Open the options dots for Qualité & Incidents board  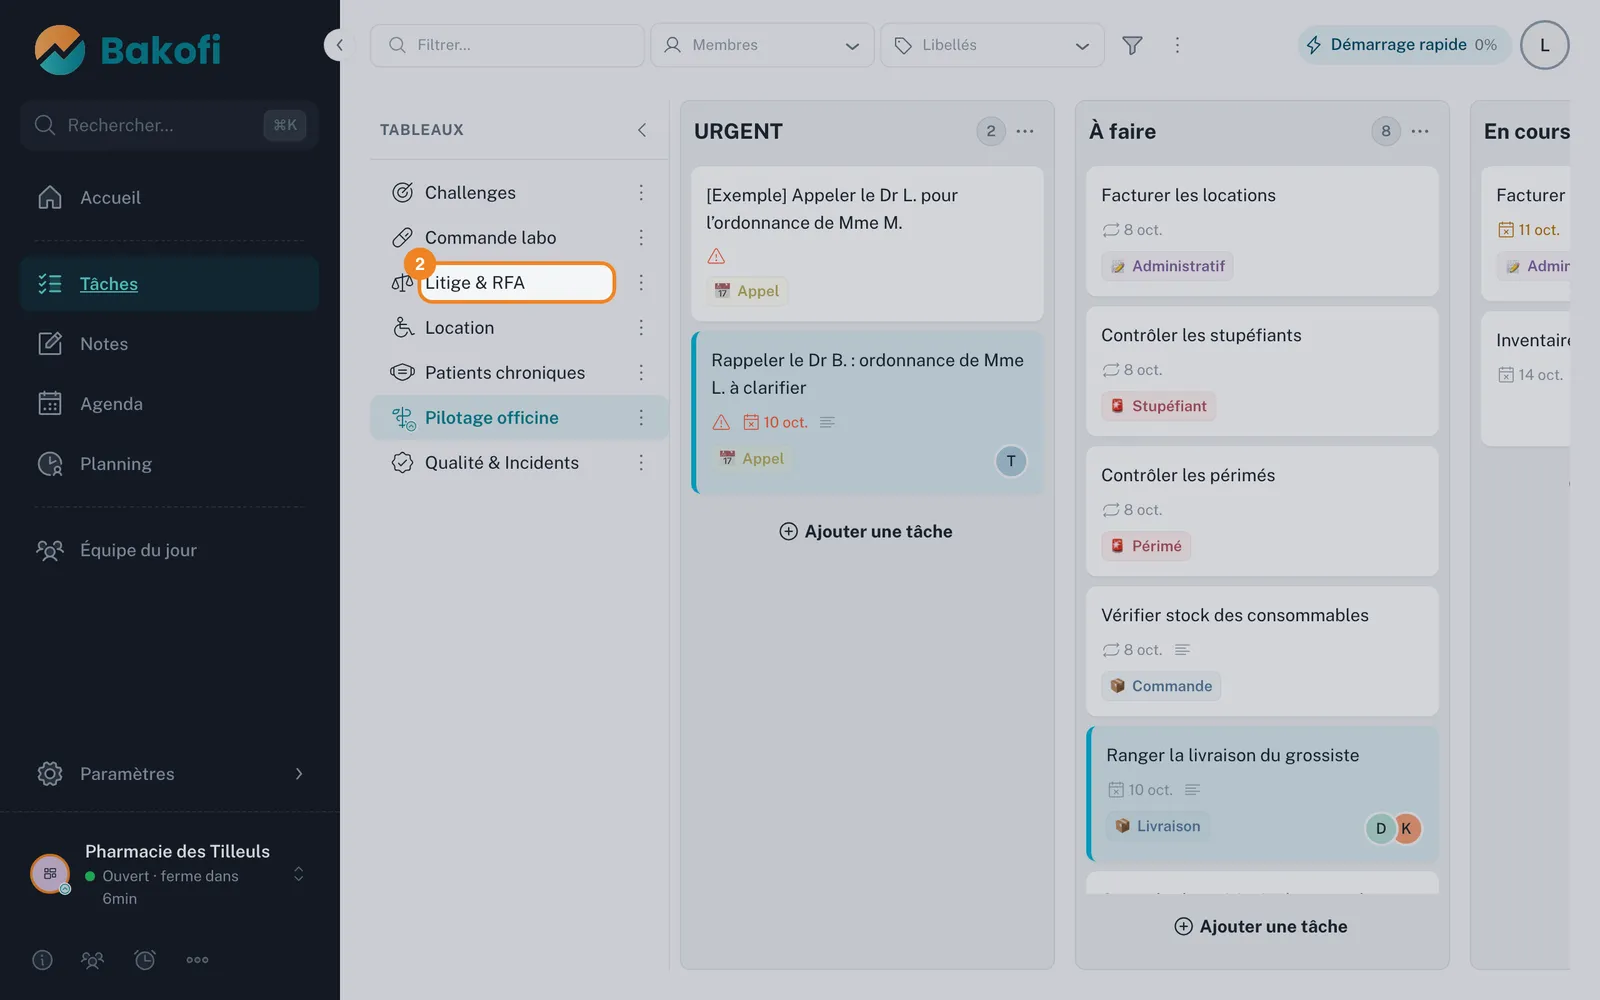pyautogui.click(x=641, y=462)
